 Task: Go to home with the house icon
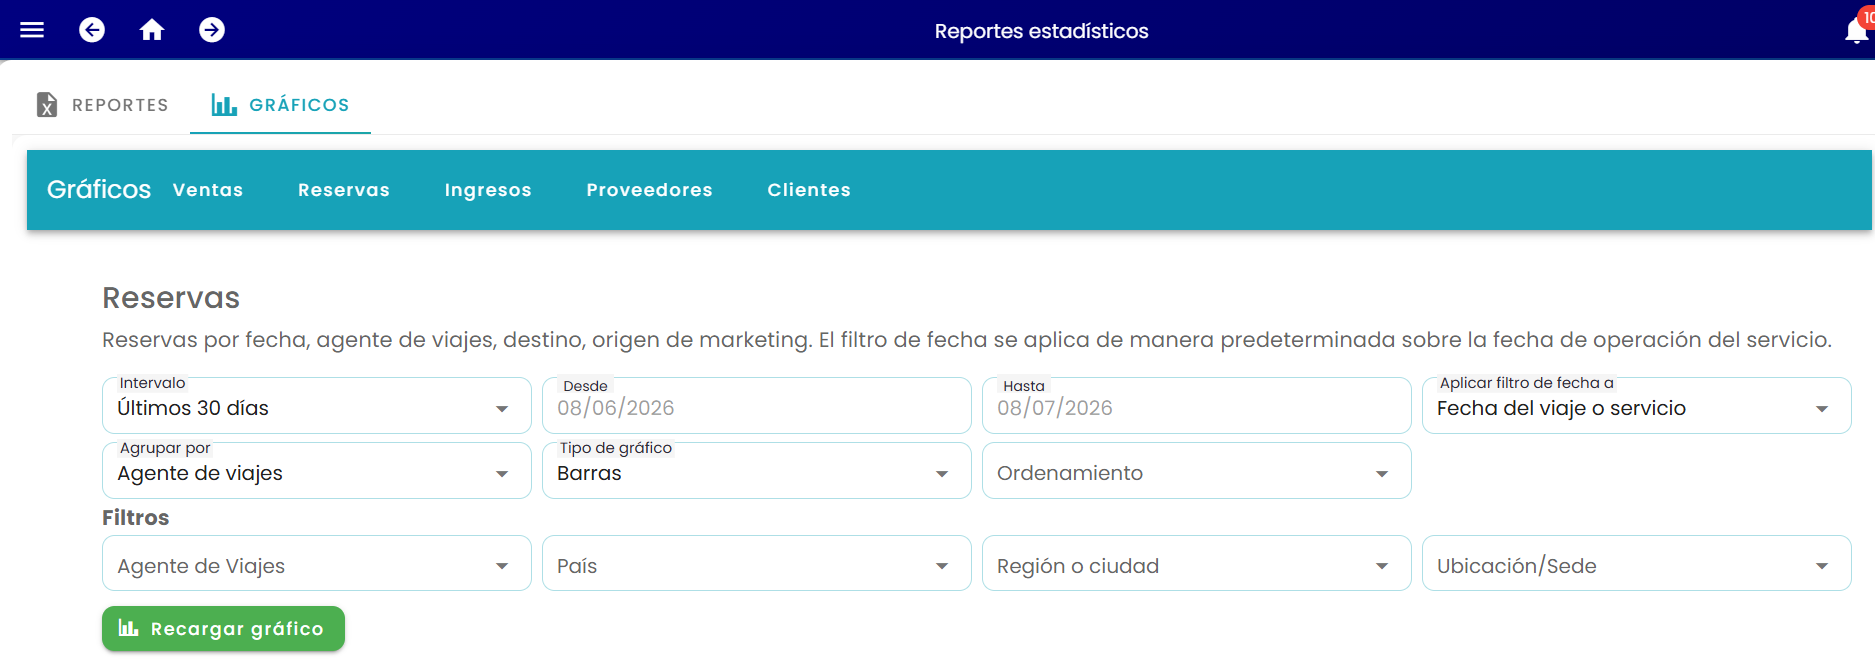pos(152,30)
